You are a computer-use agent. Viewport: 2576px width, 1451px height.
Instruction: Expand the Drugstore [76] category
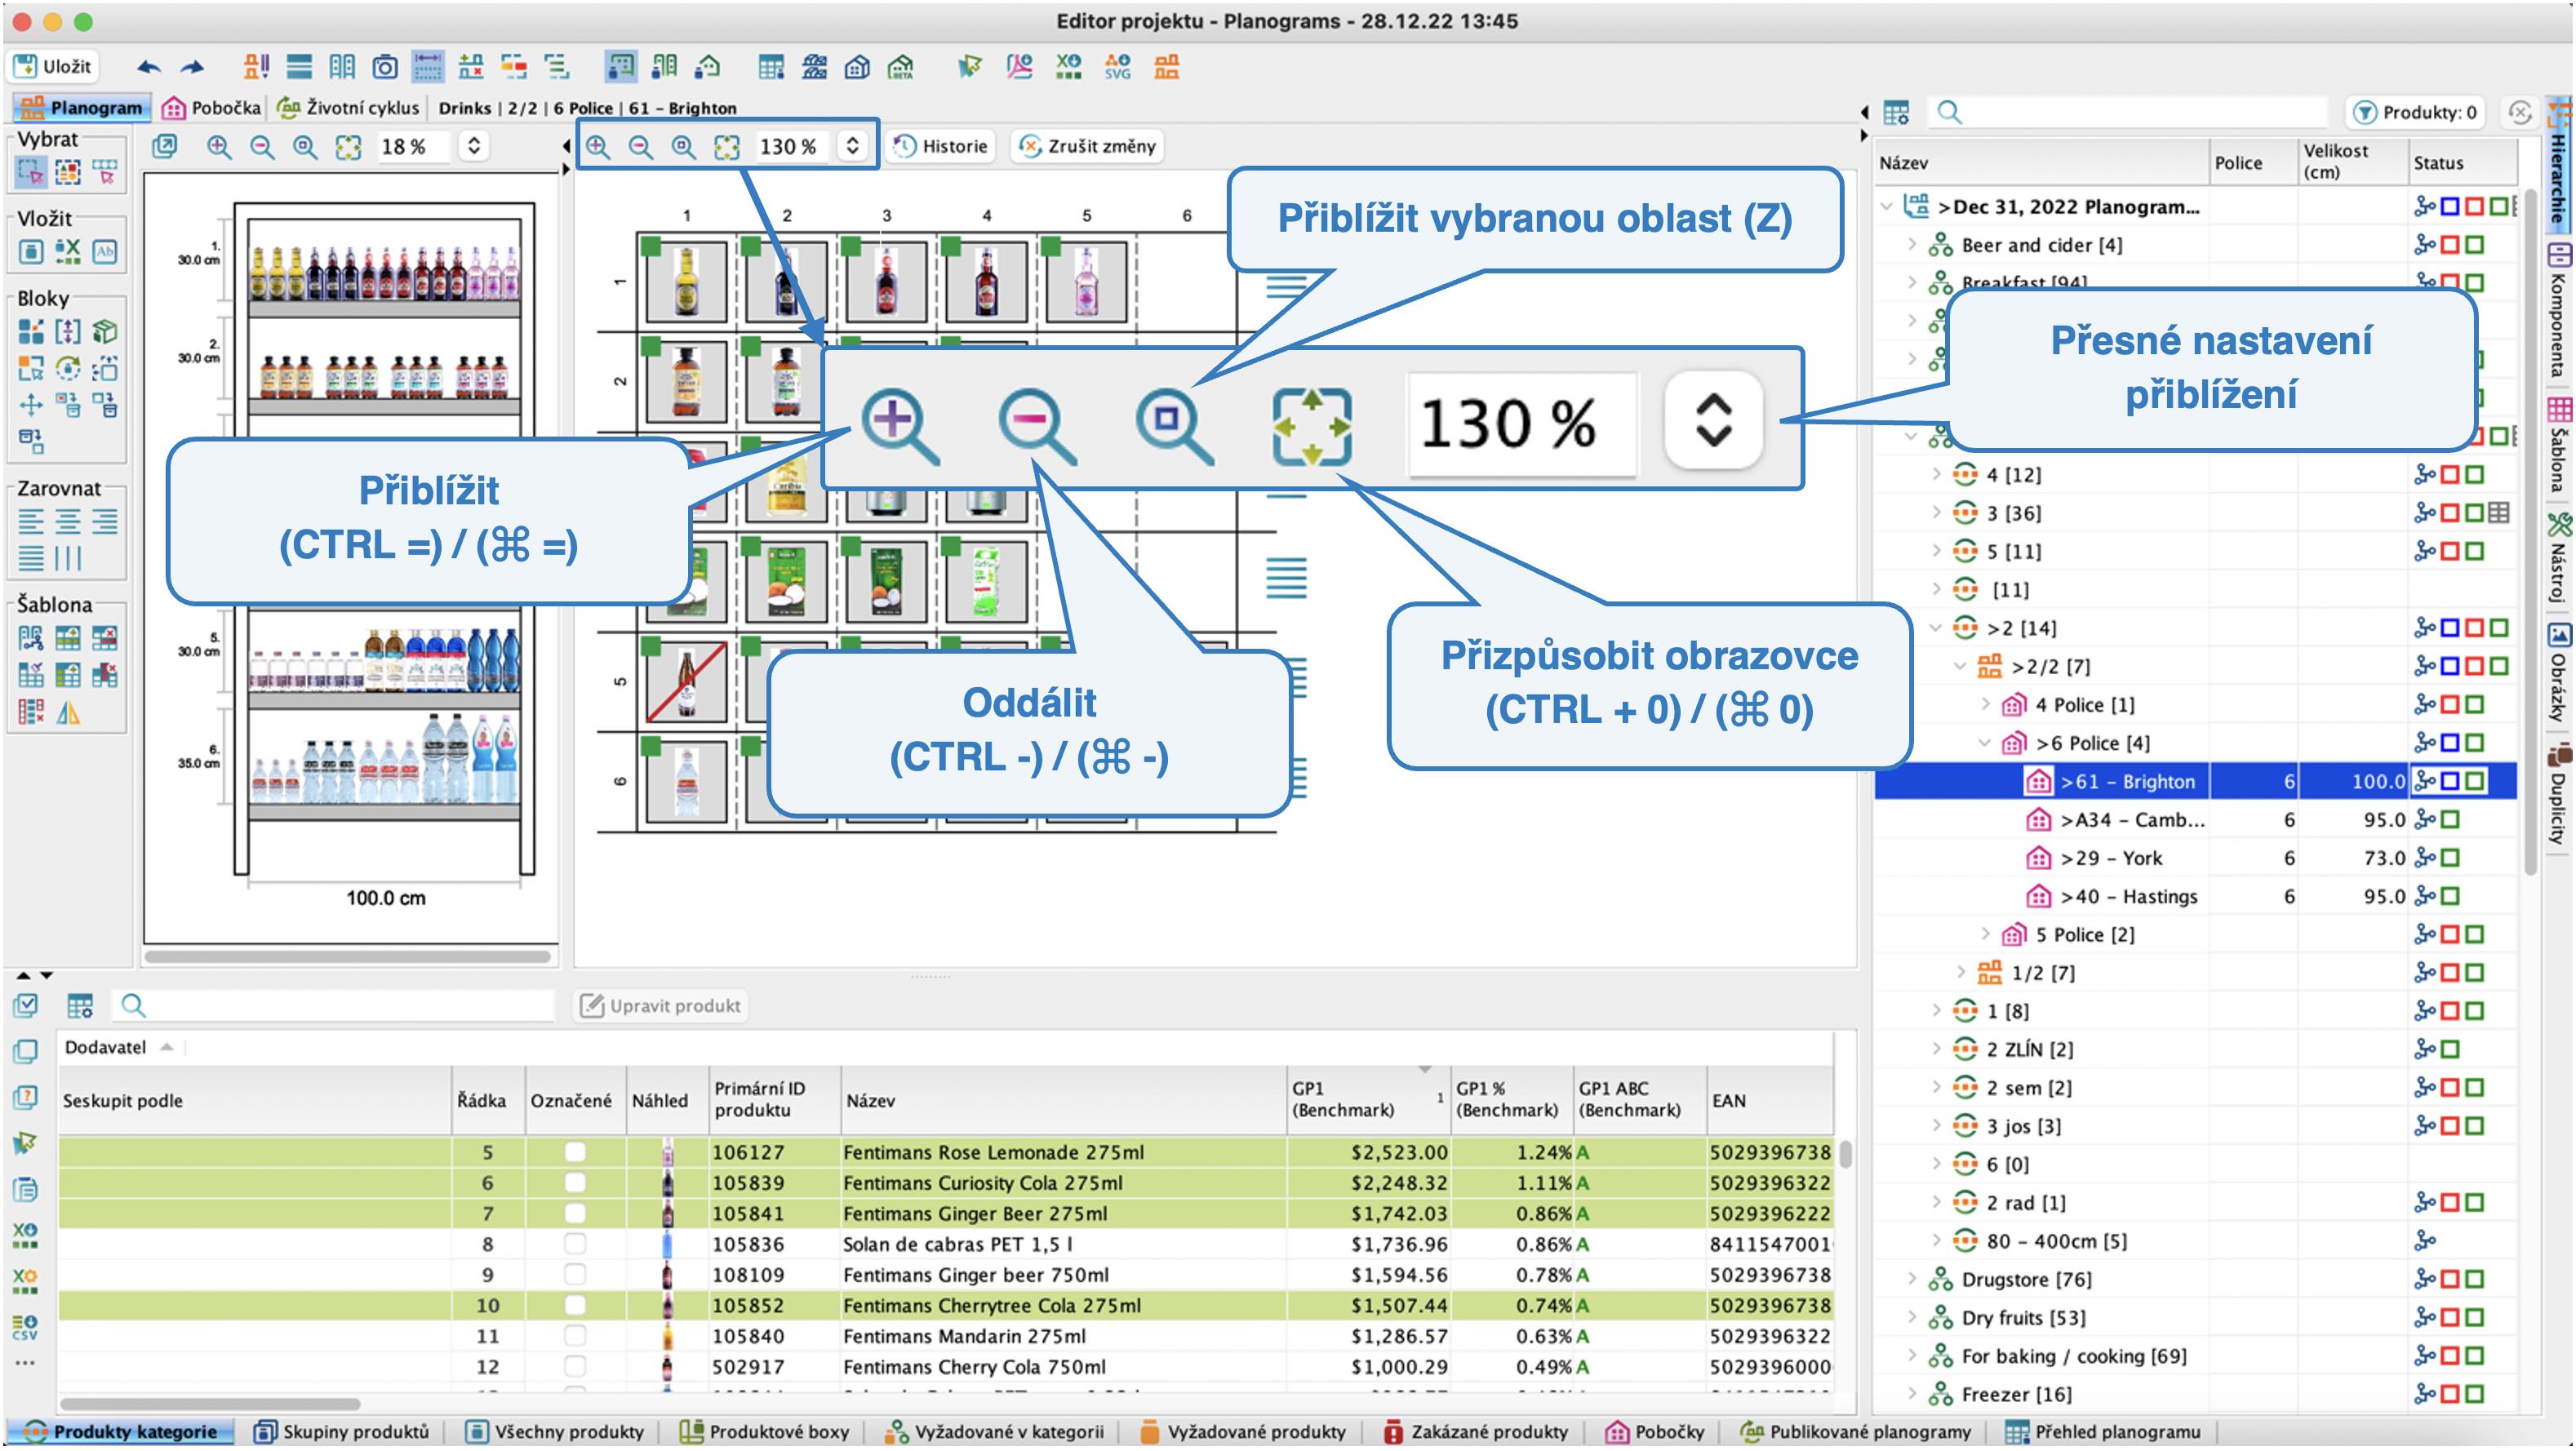coord(1911,1279)
